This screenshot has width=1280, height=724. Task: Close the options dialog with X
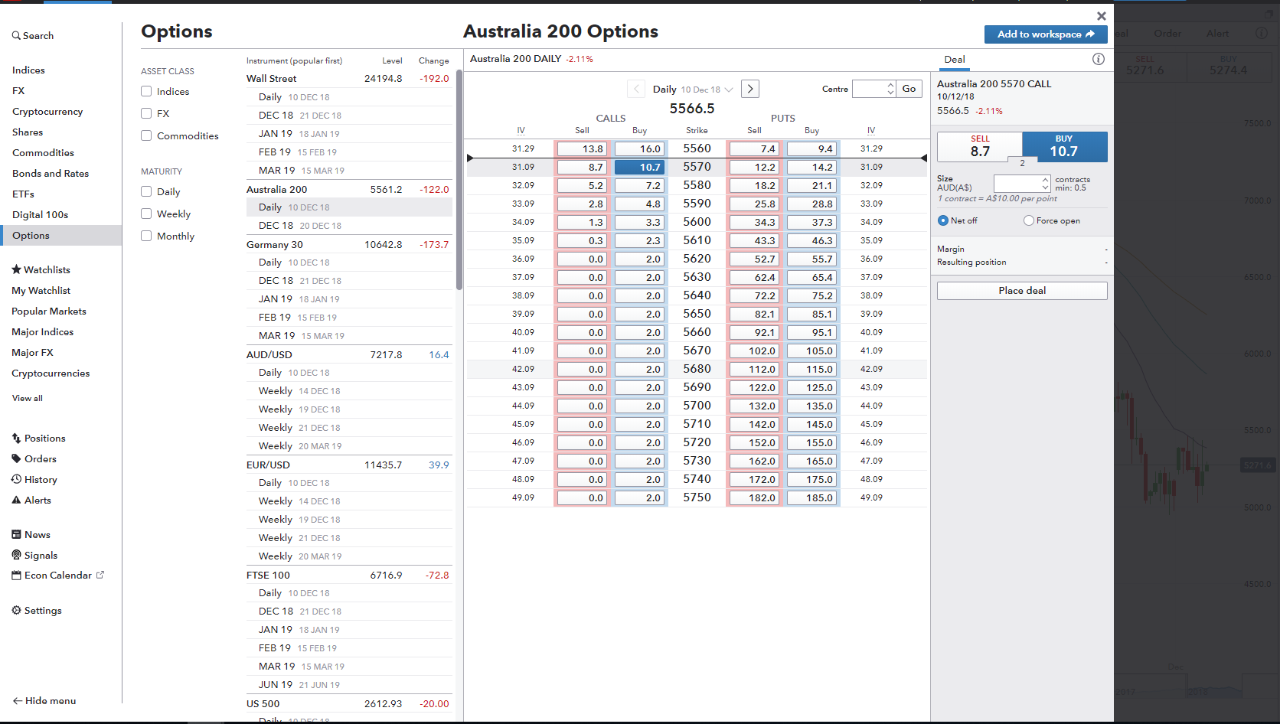click(1102, 16)
